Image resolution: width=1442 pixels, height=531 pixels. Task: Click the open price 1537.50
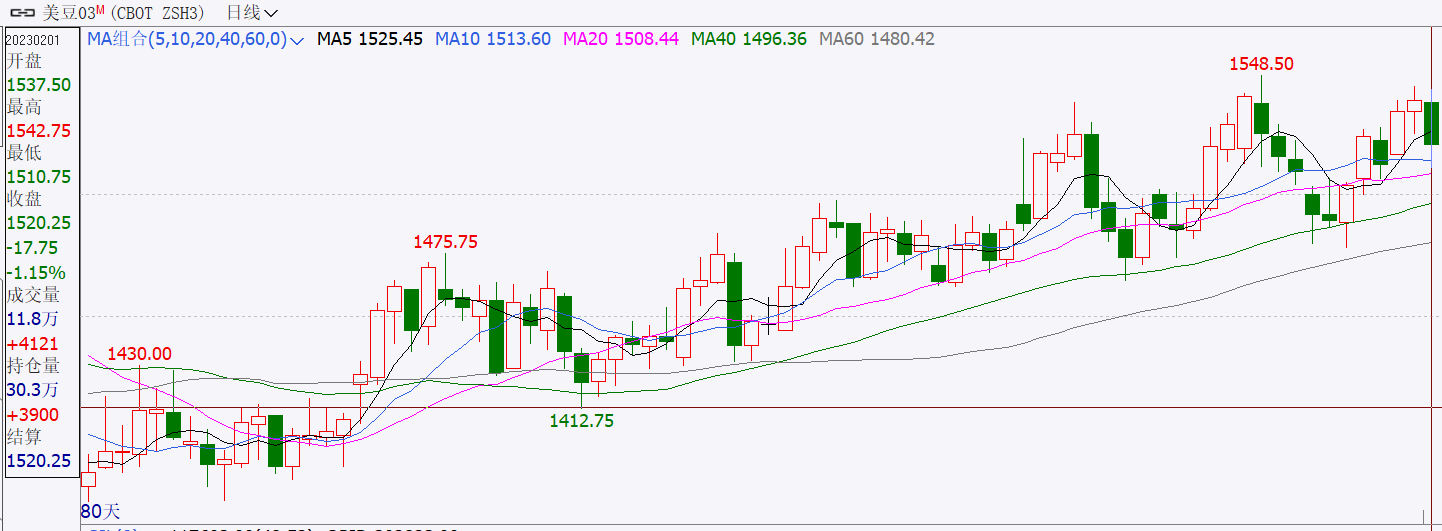click(39, 85)
